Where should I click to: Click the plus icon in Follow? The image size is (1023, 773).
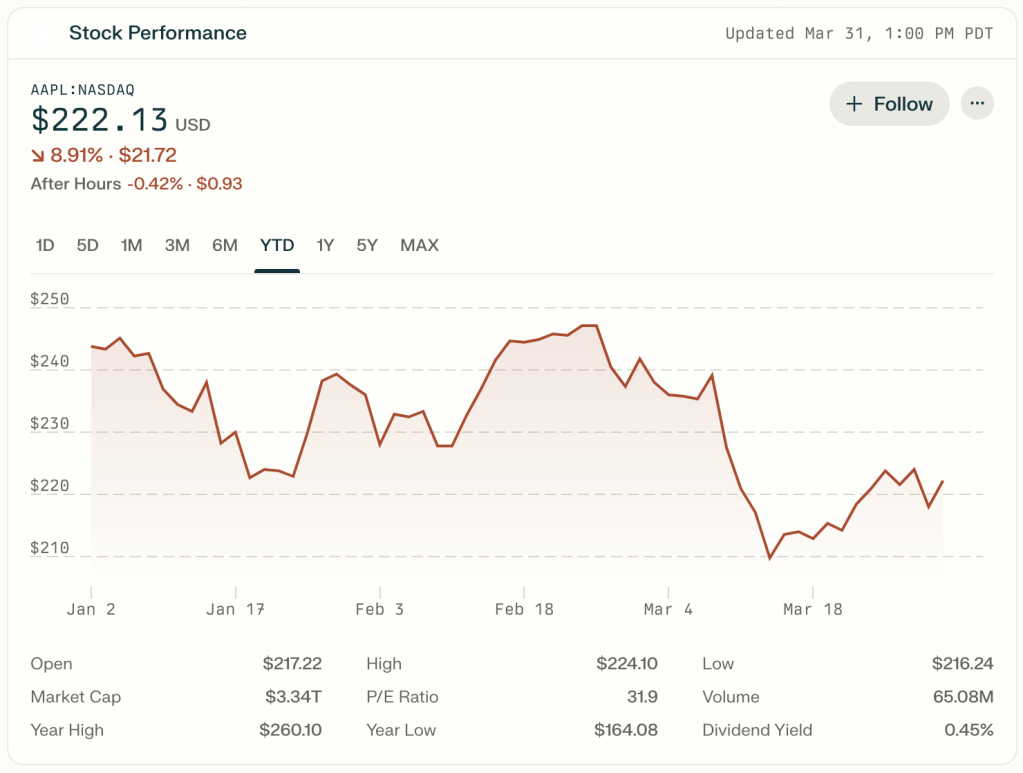(854, 104)
